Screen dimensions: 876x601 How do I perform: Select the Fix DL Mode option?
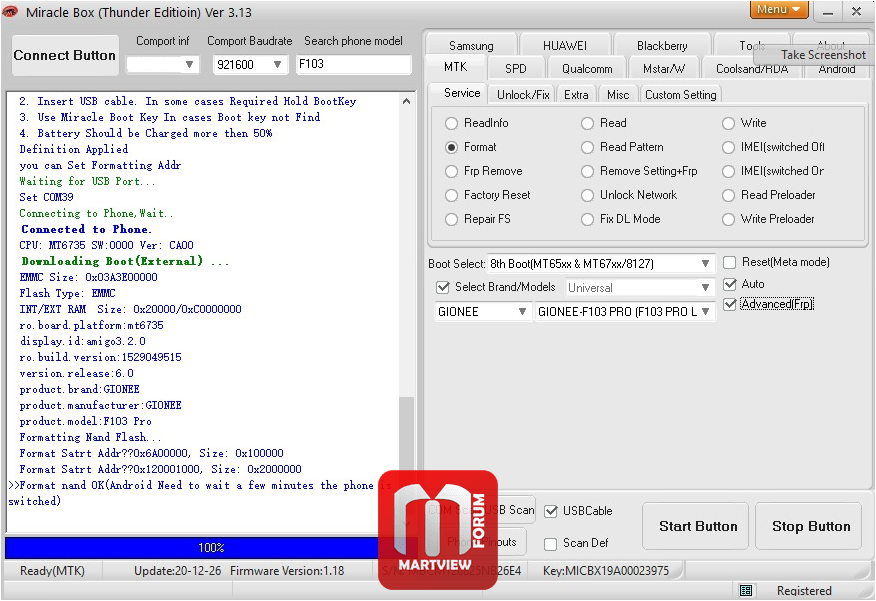[587, 219]
